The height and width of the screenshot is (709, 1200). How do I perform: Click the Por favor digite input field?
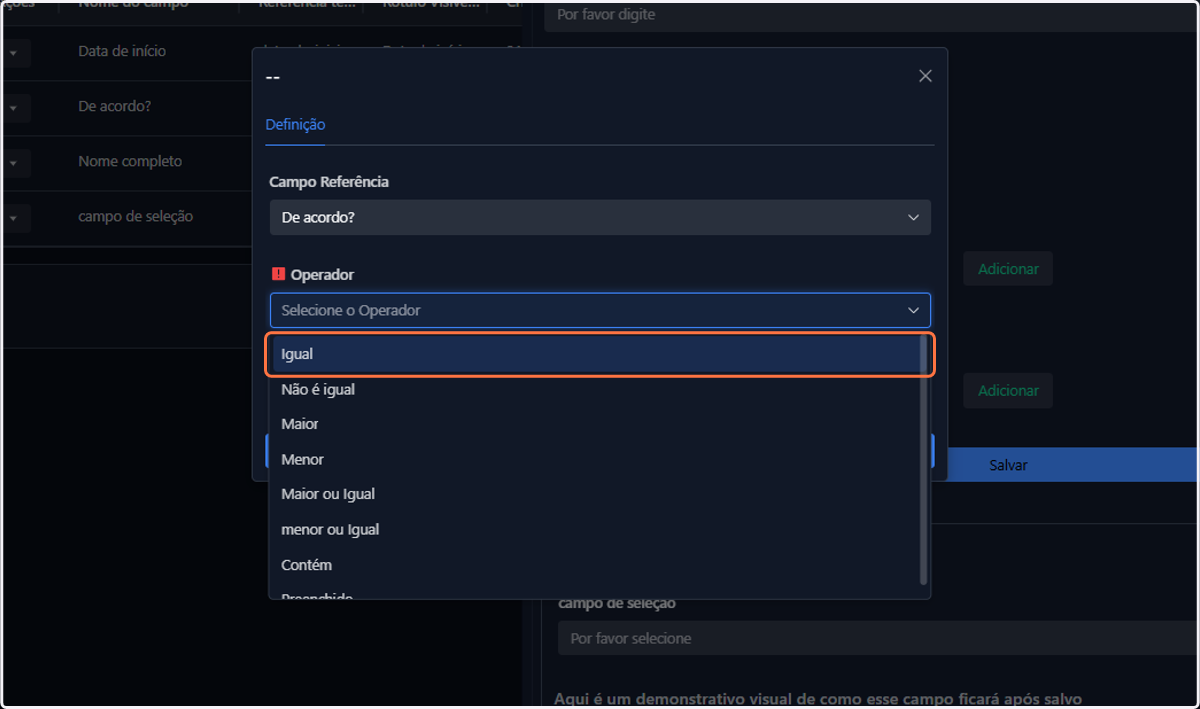pyautogui.click(x=872, y=15)
